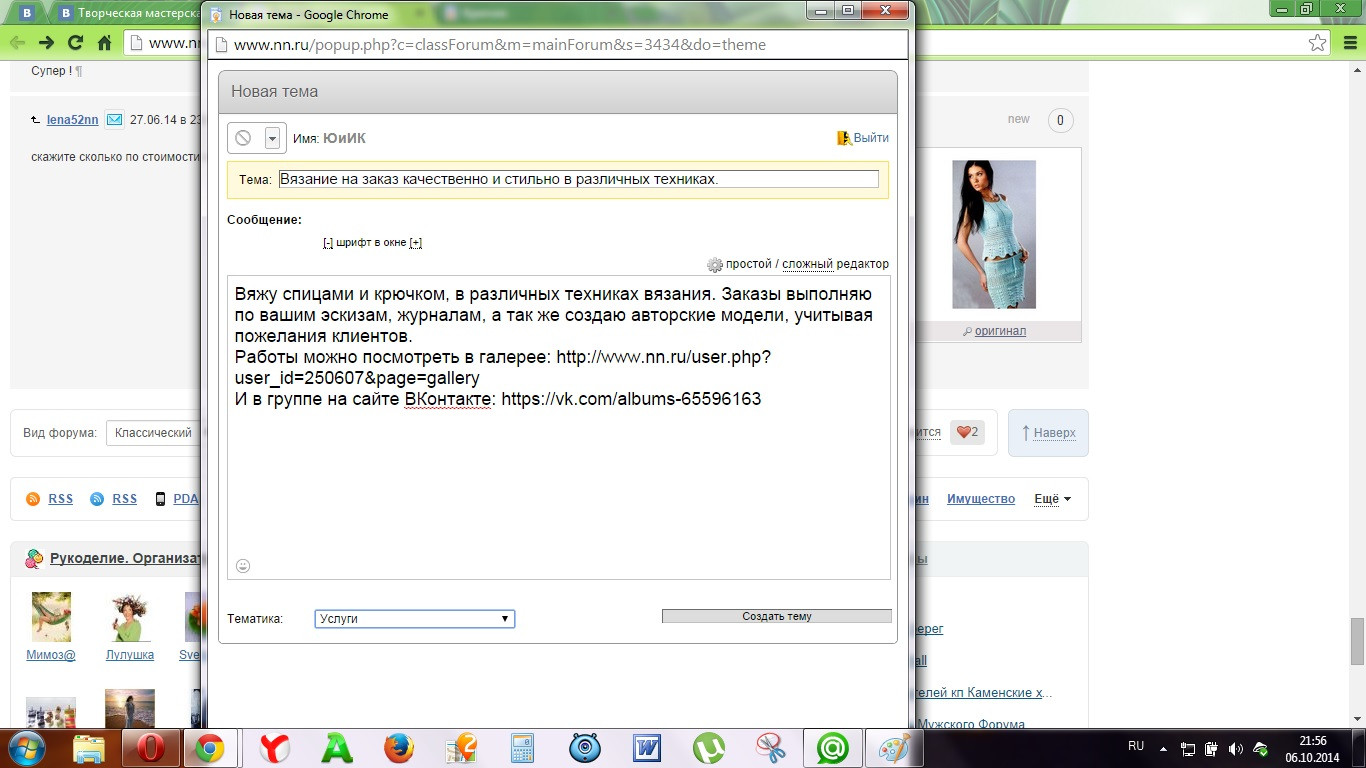Open the Мимоз@ user avatar thumbnail
The image size is (1366, 768).
[51, 617]
